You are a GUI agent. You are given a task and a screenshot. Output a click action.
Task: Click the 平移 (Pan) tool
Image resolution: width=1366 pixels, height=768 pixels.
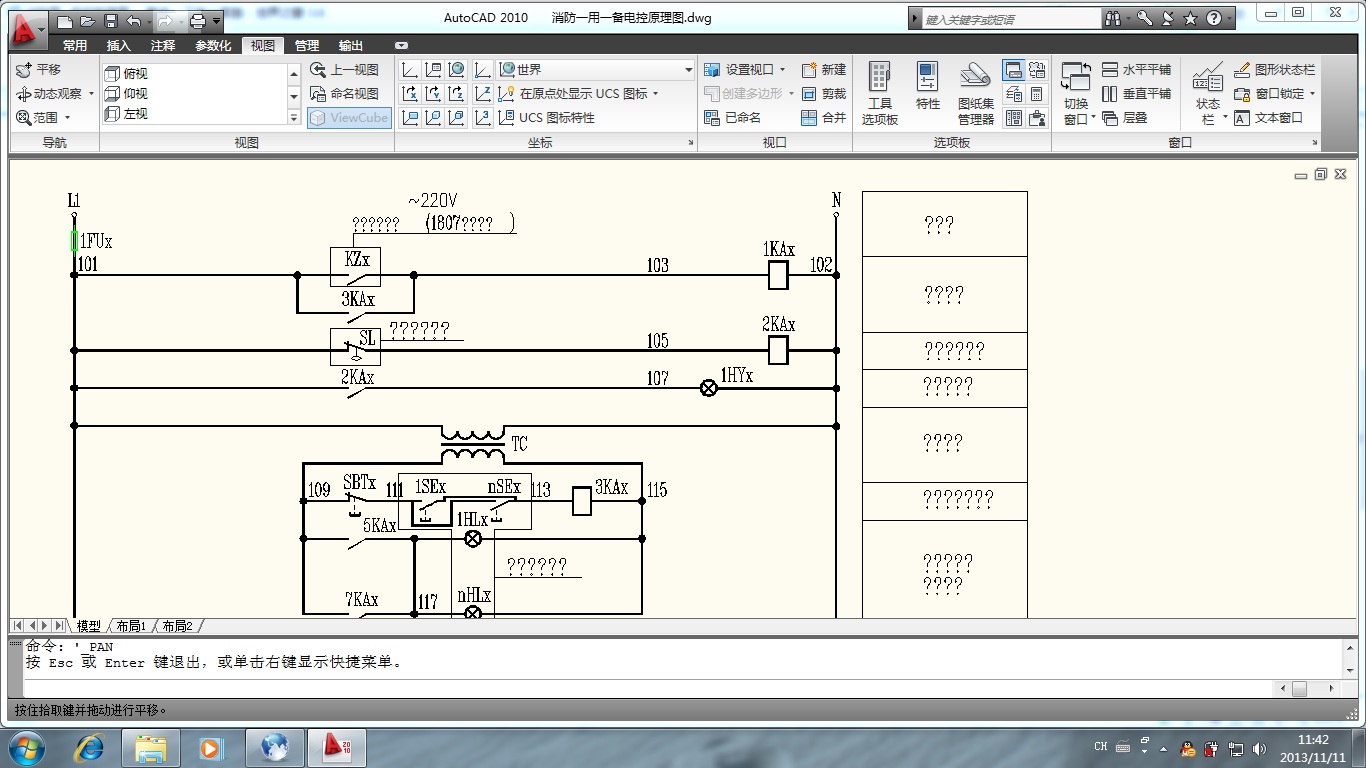(x=40, y=70)
